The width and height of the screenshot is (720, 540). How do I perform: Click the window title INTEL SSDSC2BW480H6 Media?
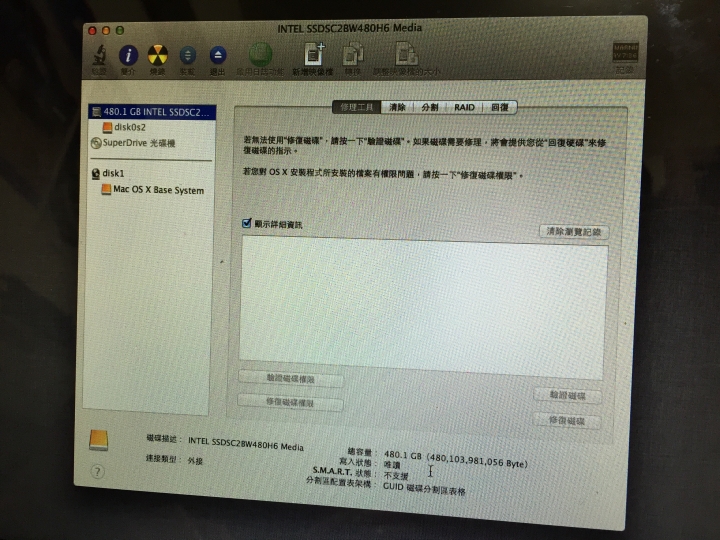click(x=349, y=28)
